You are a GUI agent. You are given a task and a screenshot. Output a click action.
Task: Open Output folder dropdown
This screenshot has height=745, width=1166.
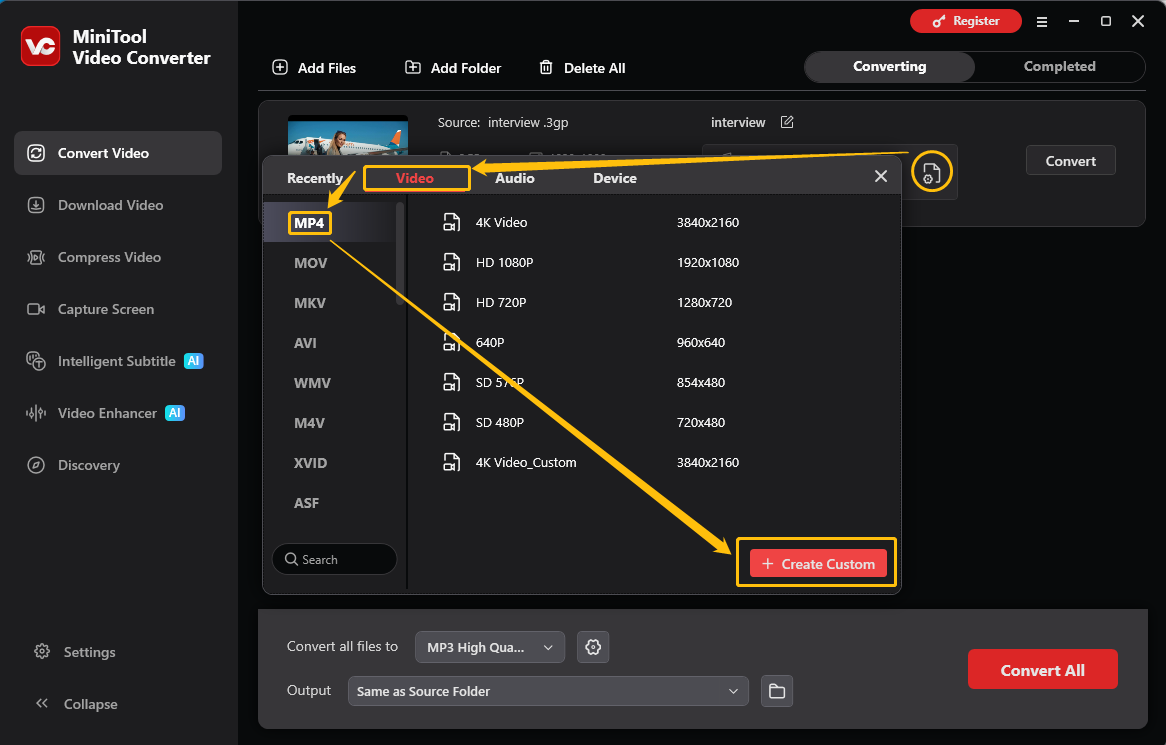548,691
